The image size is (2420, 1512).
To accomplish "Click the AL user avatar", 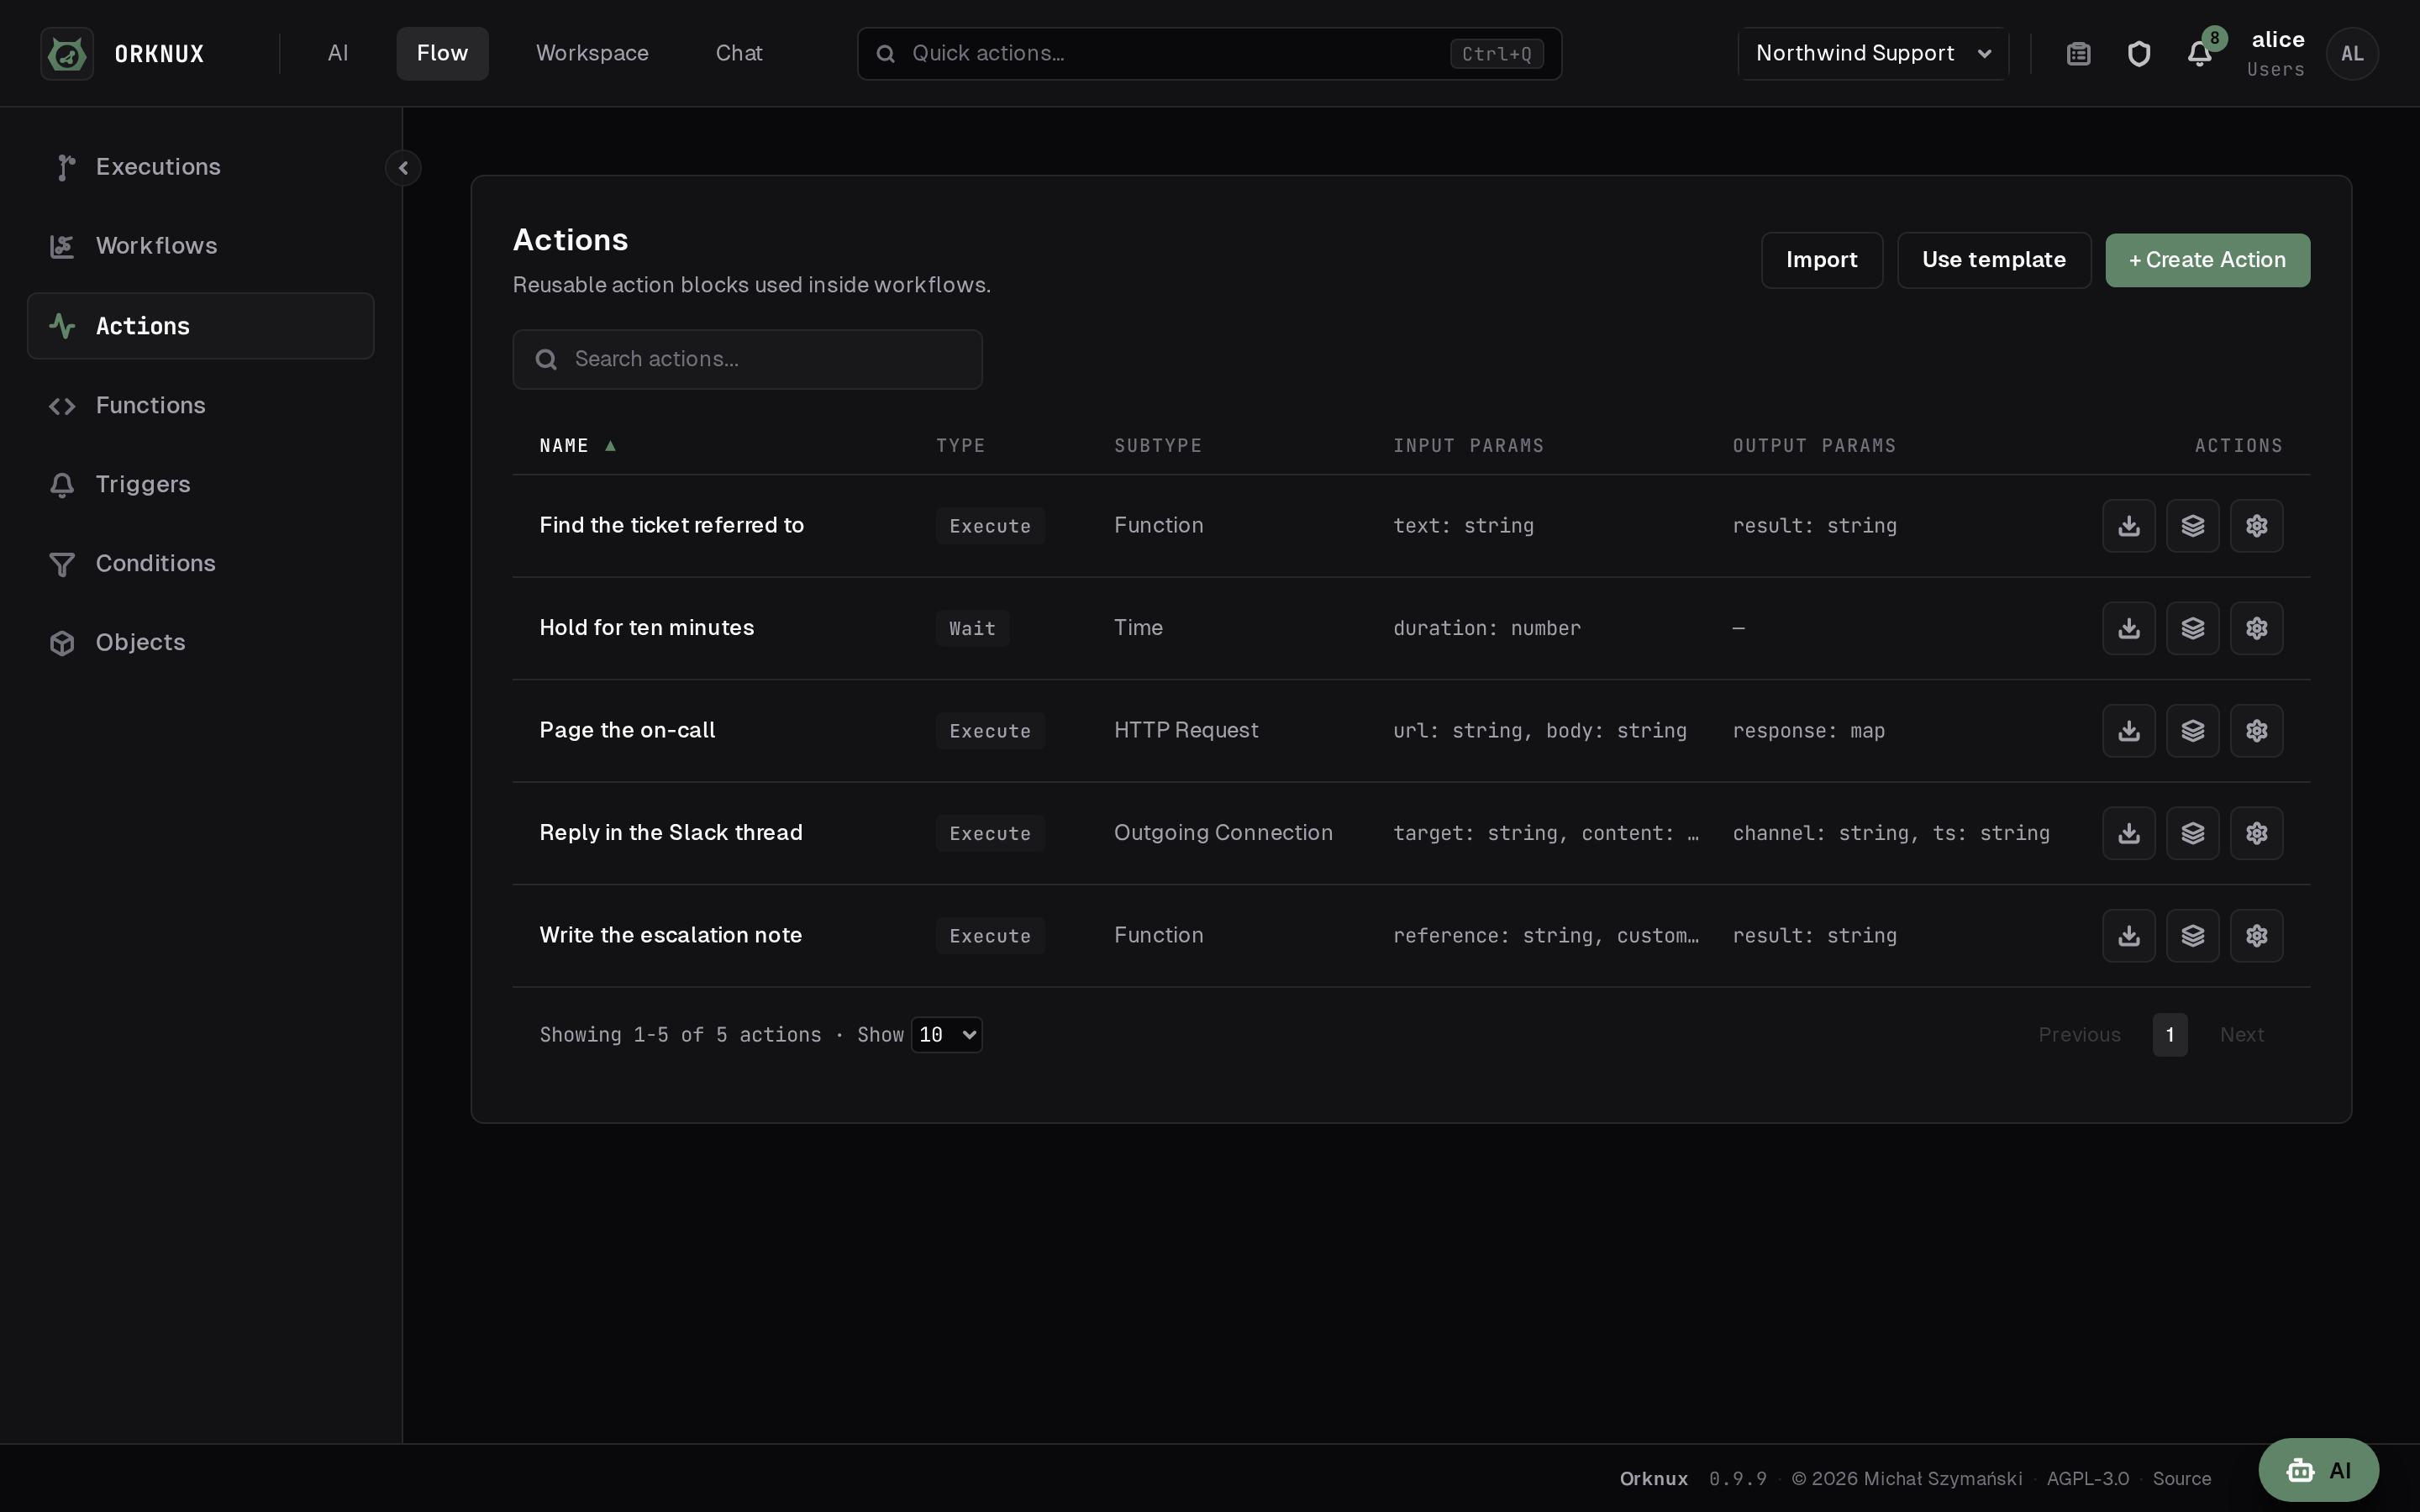I will pyautogui.click(x=2352, y=54).
